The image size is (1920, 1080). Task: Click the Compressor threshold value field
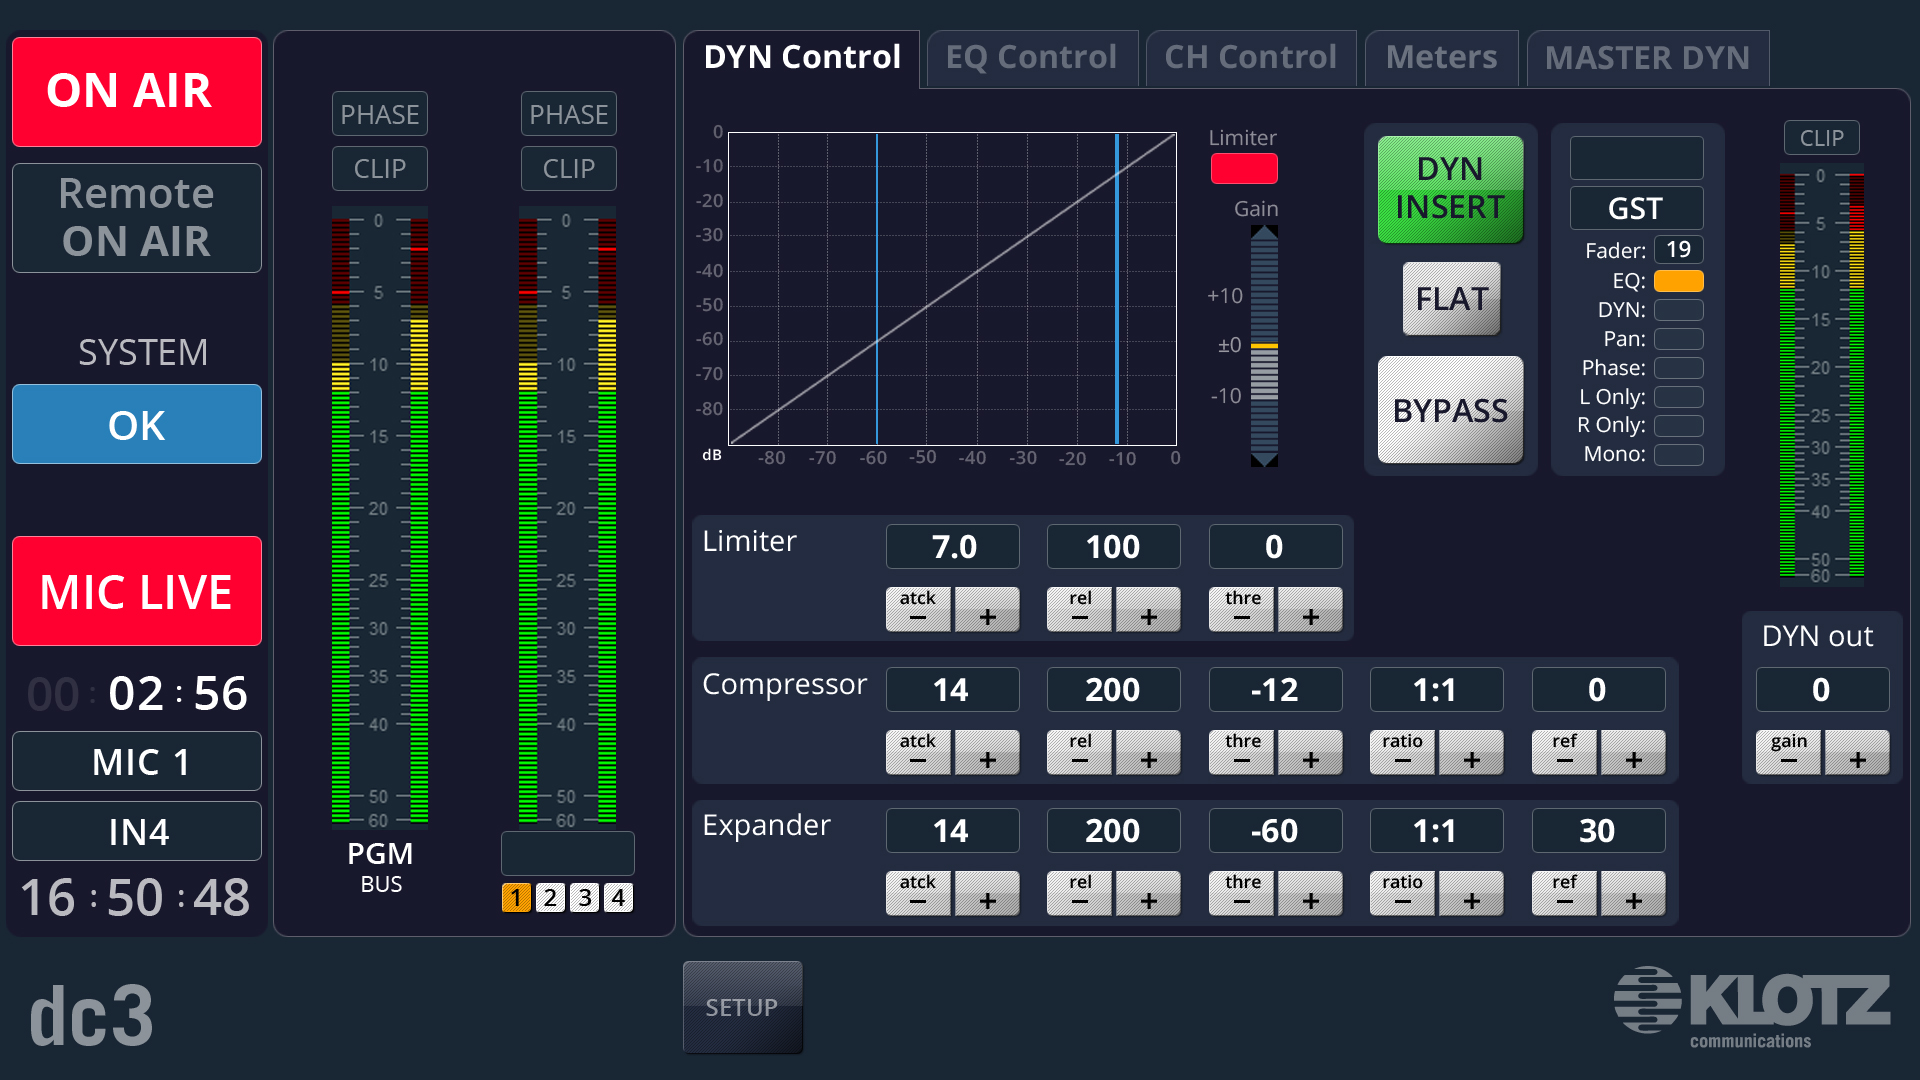tap(1274, 690)
